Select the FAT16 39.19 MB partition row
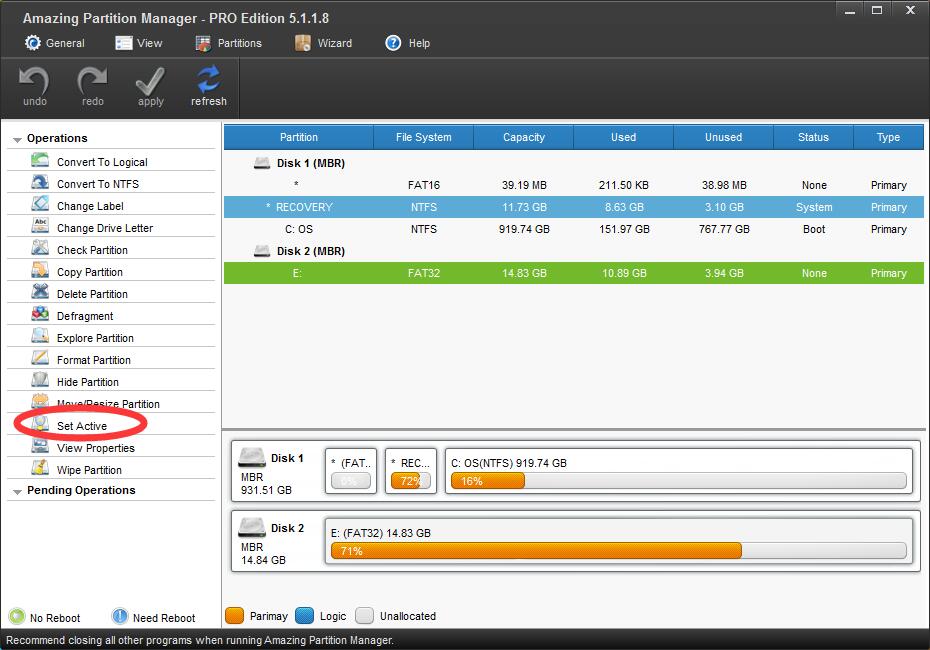Screen dimensions: 930x650 pyautogui.click(x=574, y=185)
